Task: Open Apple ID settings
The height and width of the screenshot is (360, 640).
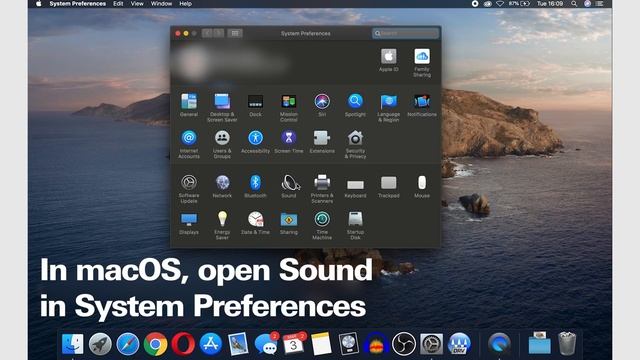Action: (x=389, y=60)
